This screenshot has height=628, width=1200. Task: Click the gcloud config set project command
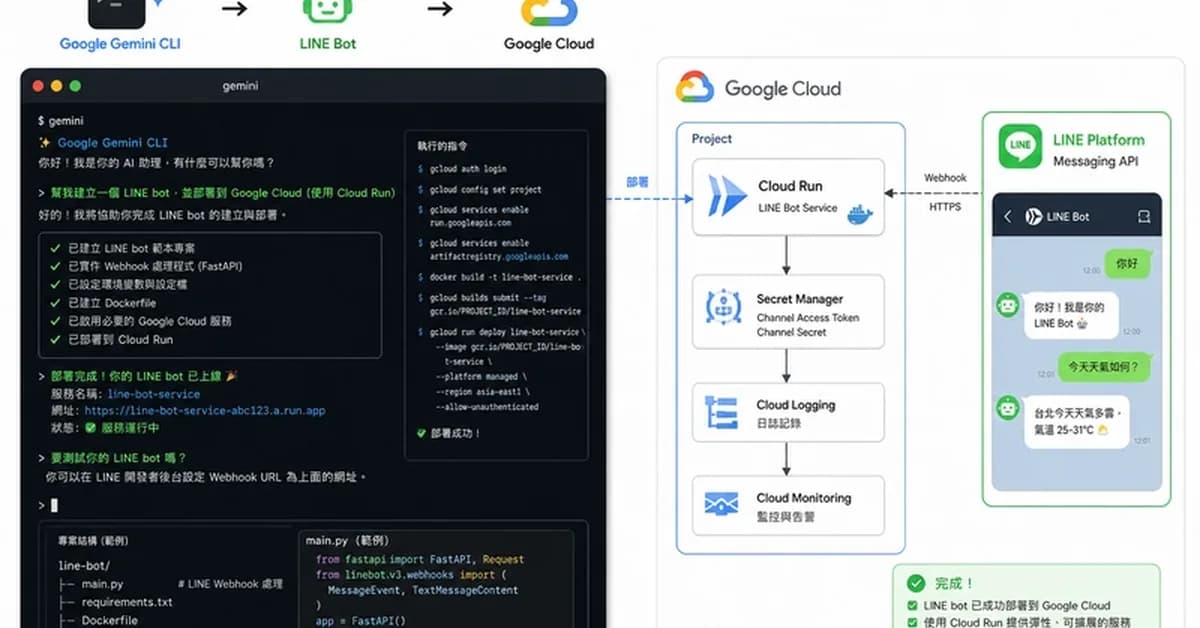485,189
